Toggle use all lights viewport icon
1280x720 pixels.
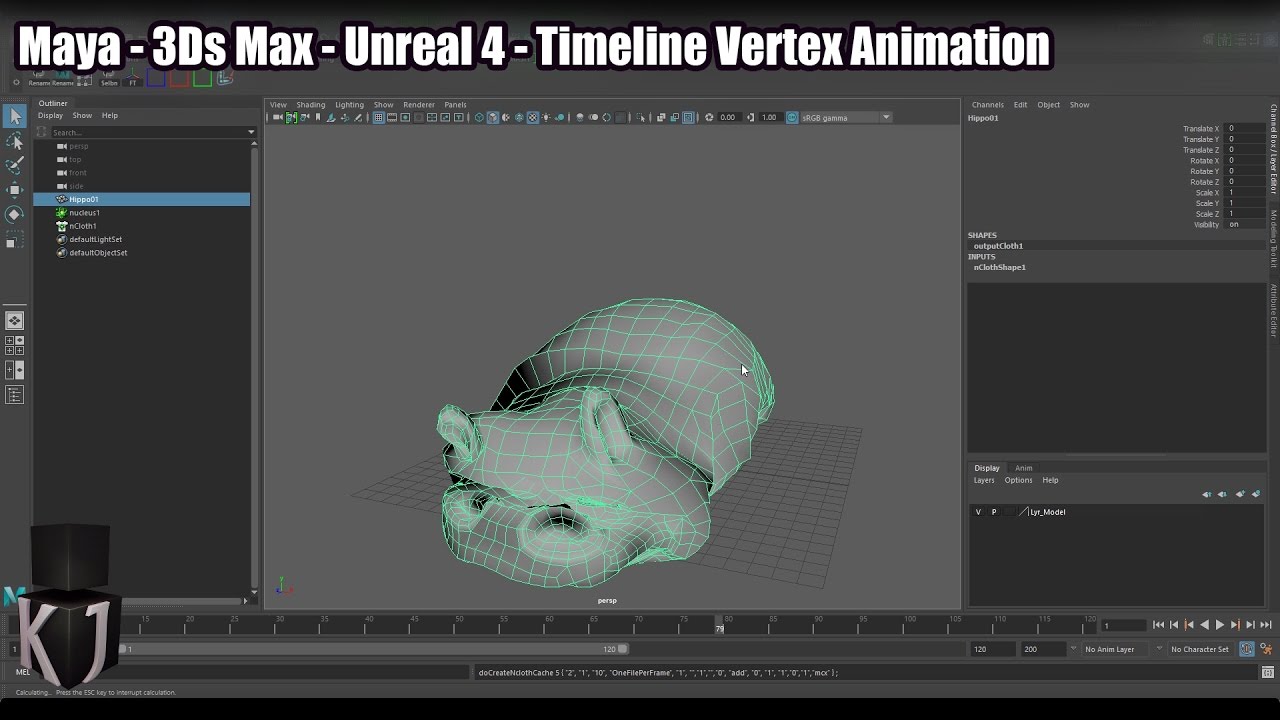(x=546, y=117)
